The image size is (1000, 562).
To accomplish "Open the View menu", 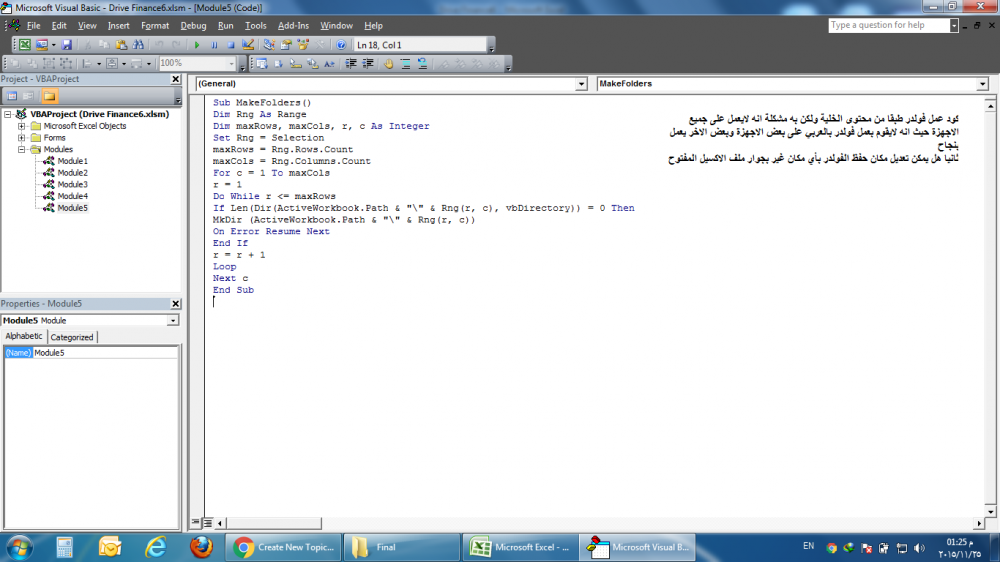I will (87, 26).
